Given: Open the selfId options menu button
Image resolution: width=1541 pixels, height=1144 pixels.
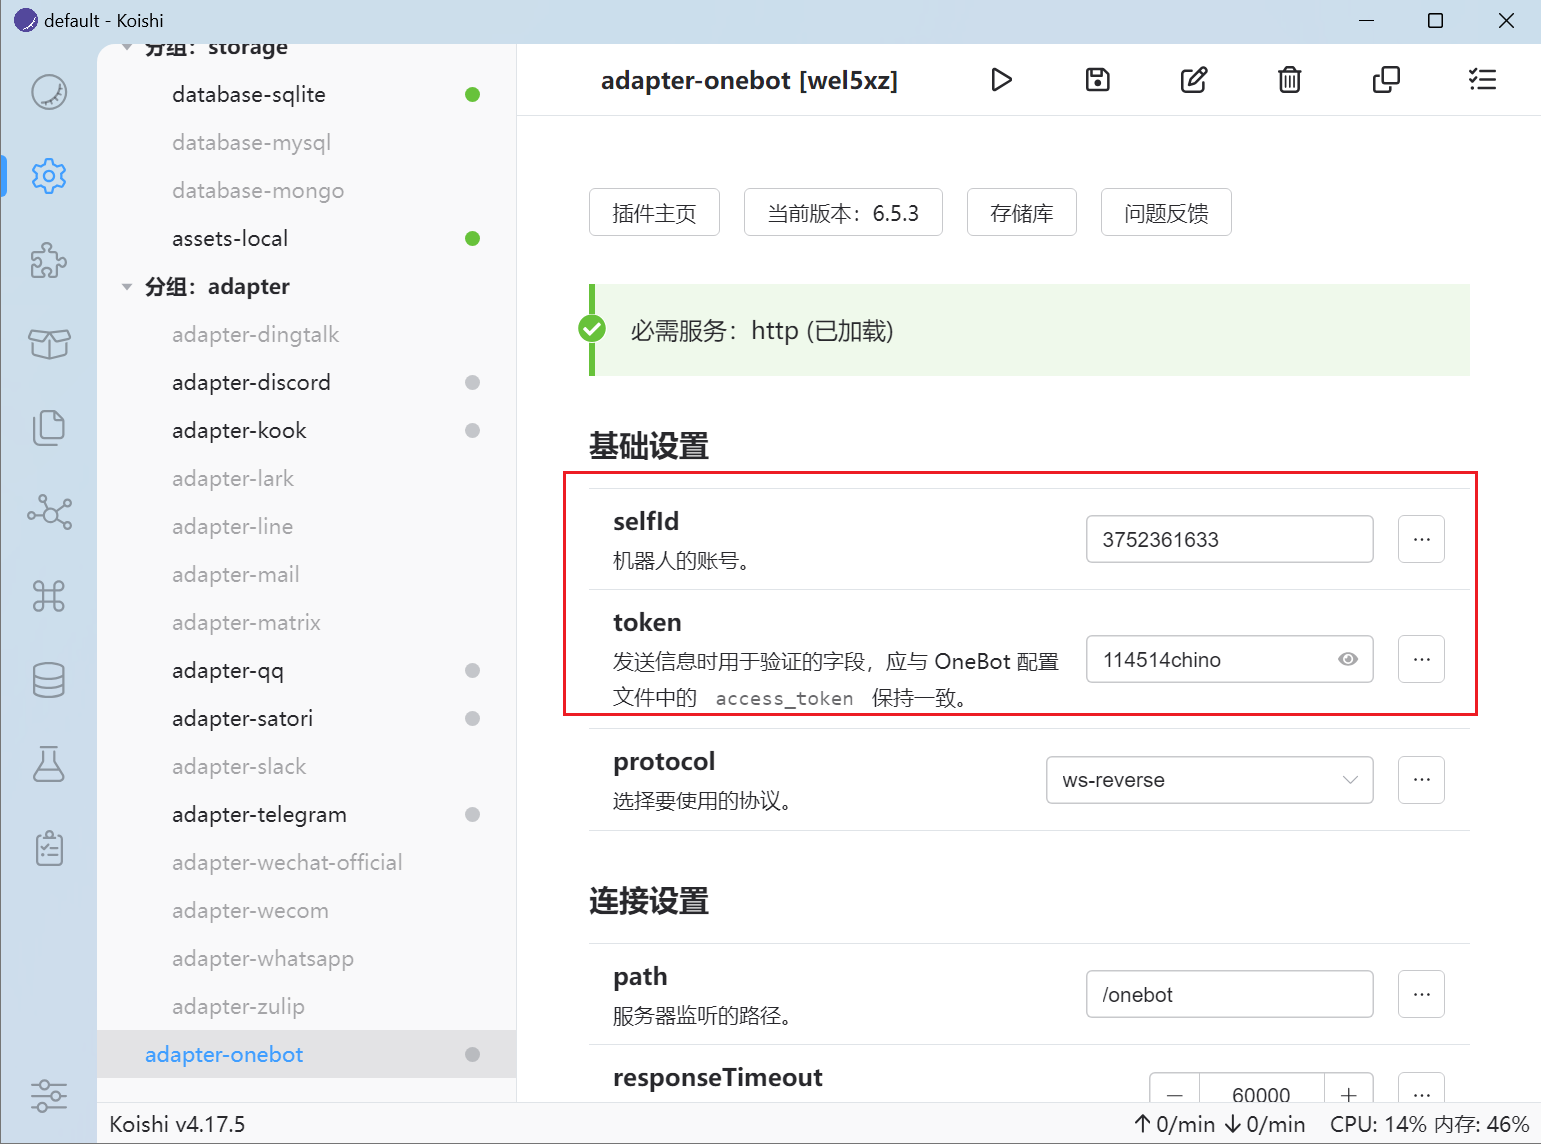Looking at the screenshot, I should [1421, 539].
